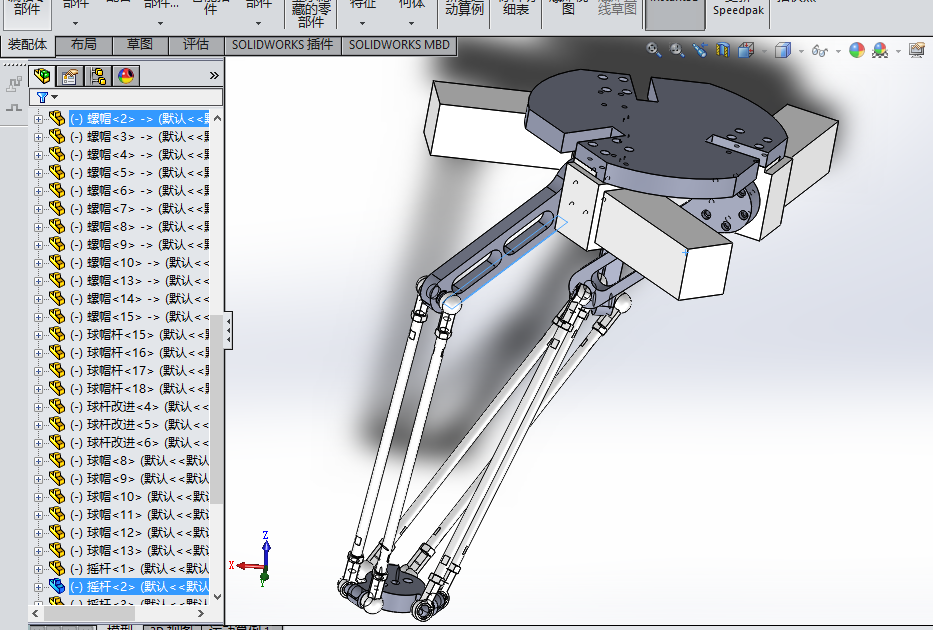The image size is (933, 630).
Task: Click part icon beside 摇杆<1>
Action: pos(57,568)
